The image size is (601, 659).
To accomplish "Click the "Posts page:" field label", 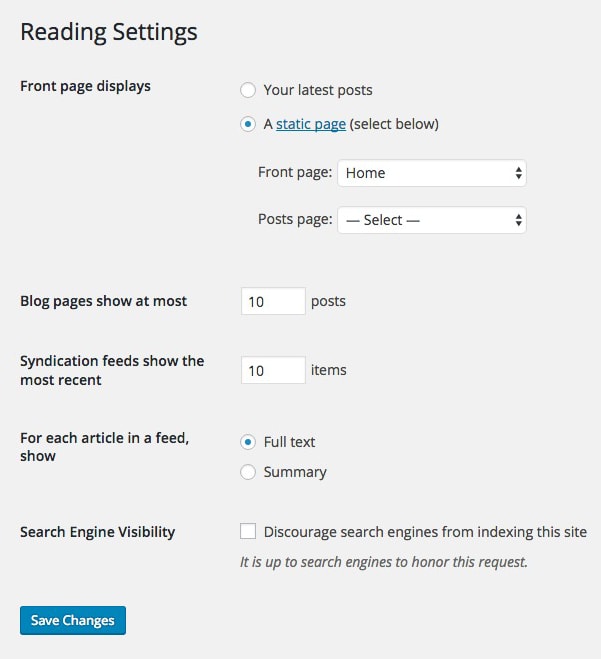I will tap(295, 219).
